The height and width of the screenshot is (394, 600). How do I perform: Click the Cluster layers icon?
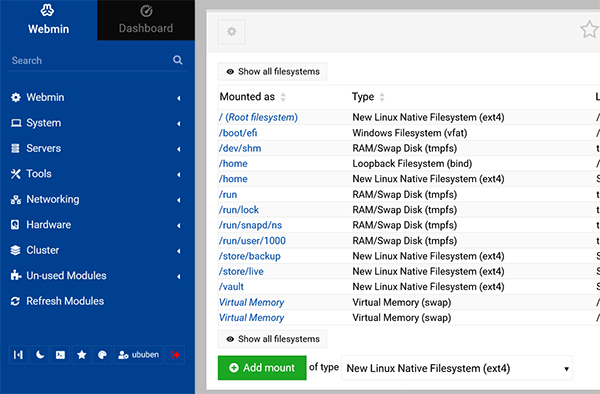coord(15,251)
